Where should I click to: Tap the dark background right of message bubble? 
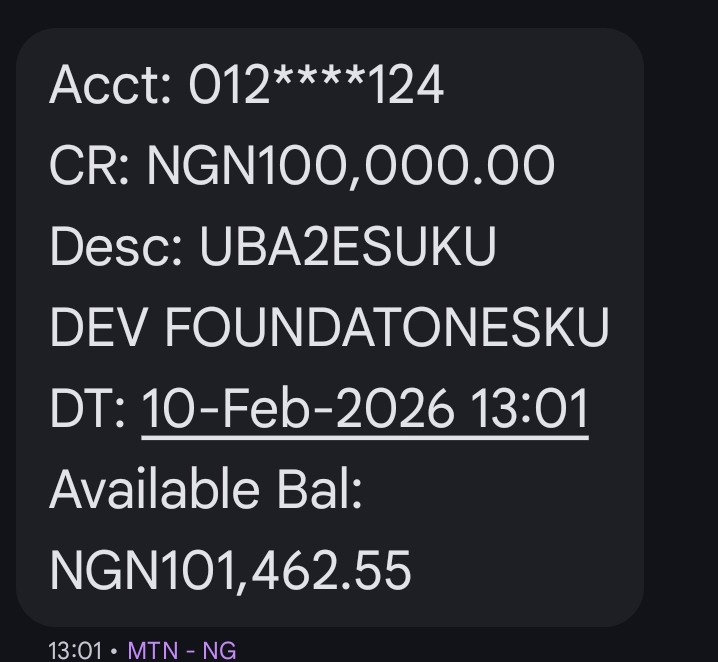[682, 330]
